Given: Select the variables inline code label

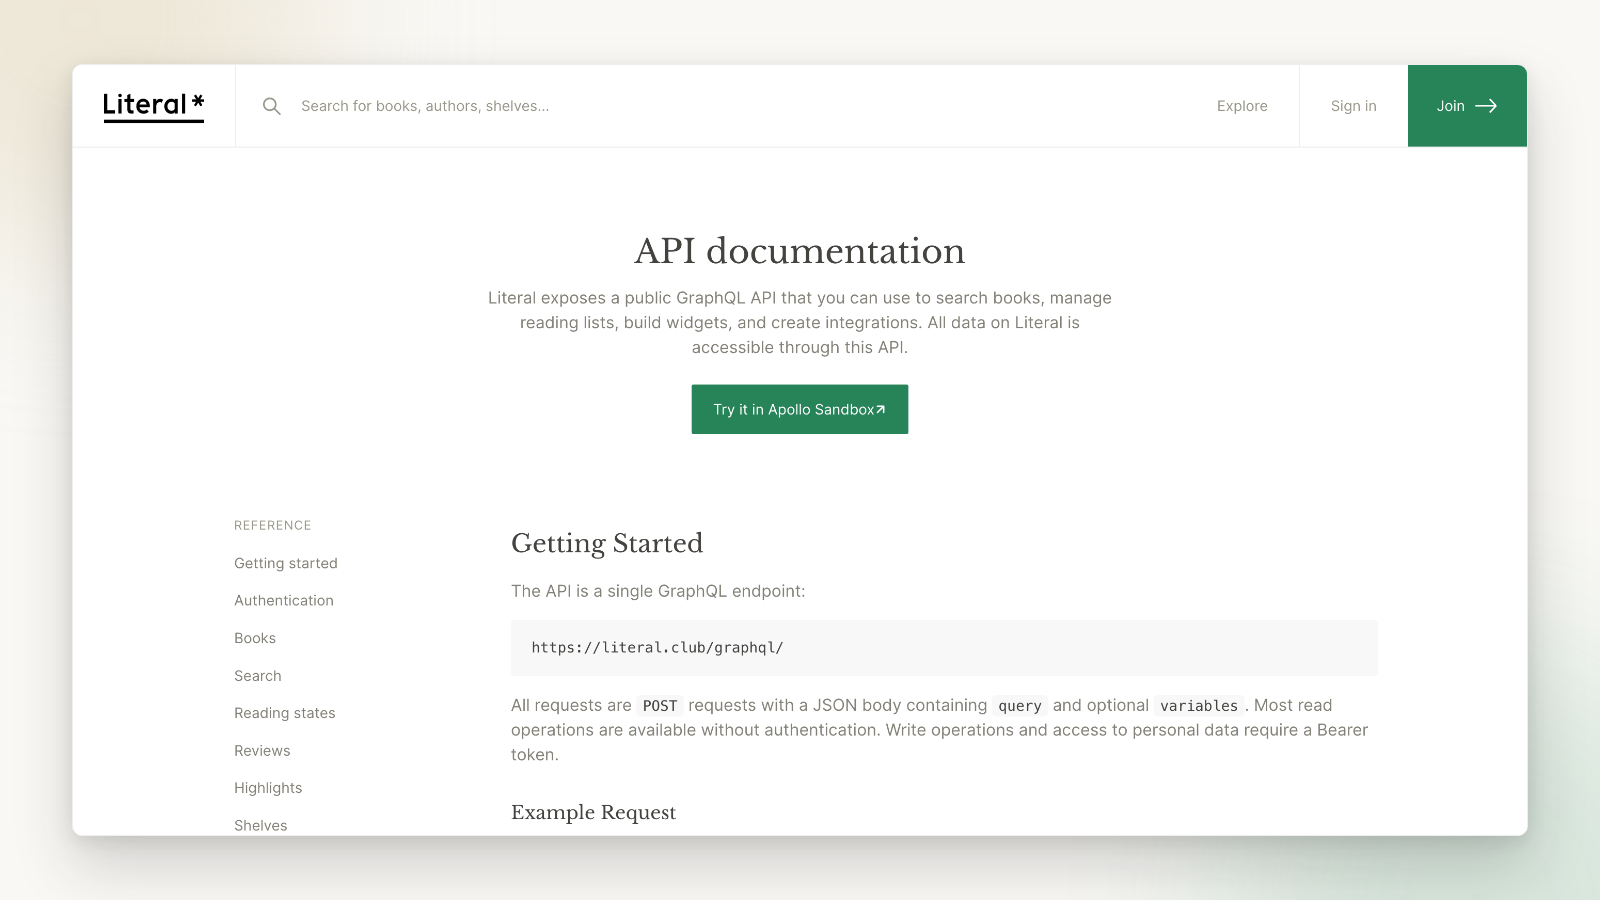Looking at the screenshot, I should [x=1199, y=706].
